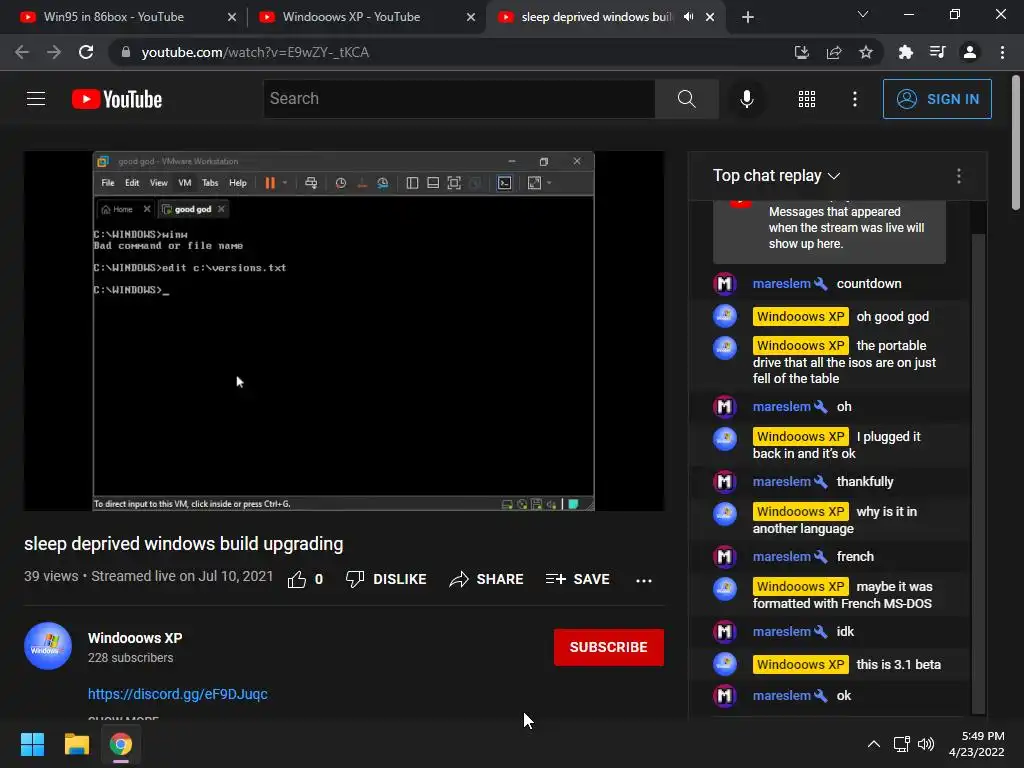Screen dimensions: 1024x768
Task: Share the video via SHARE
Action: (487, 579)
